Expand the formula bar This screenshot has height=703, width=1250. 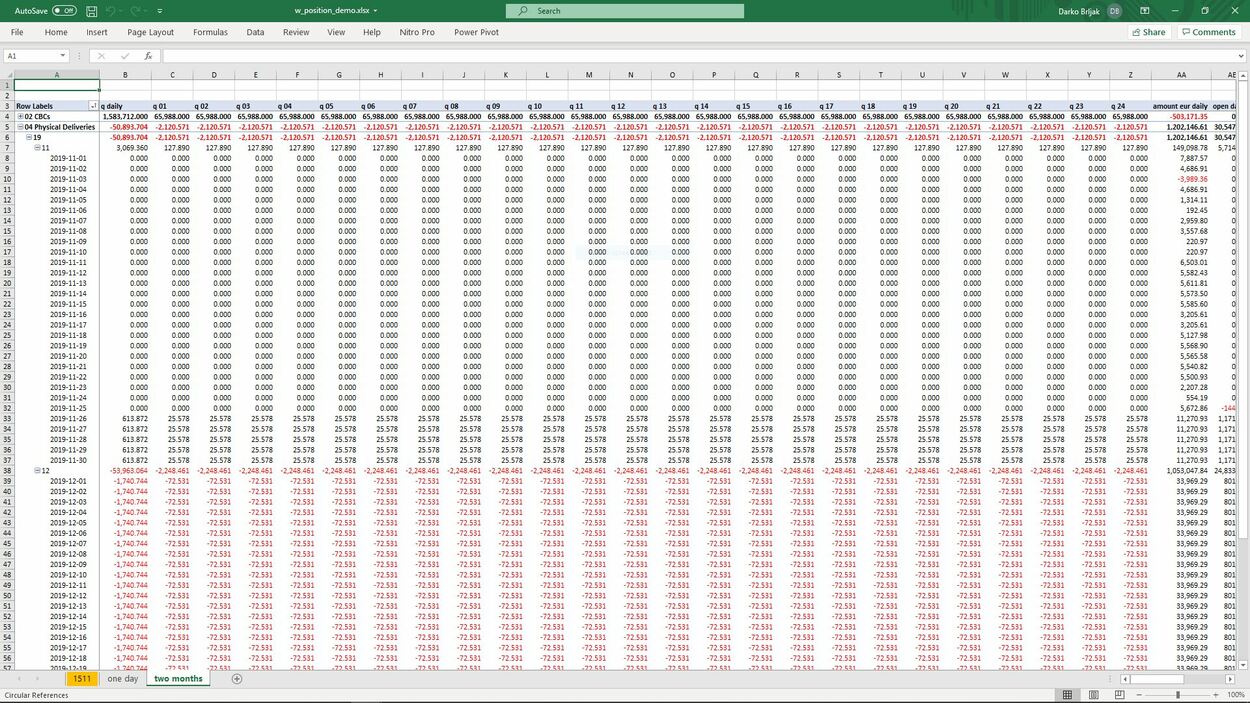pyautogui.click(x=1241, y=56)
